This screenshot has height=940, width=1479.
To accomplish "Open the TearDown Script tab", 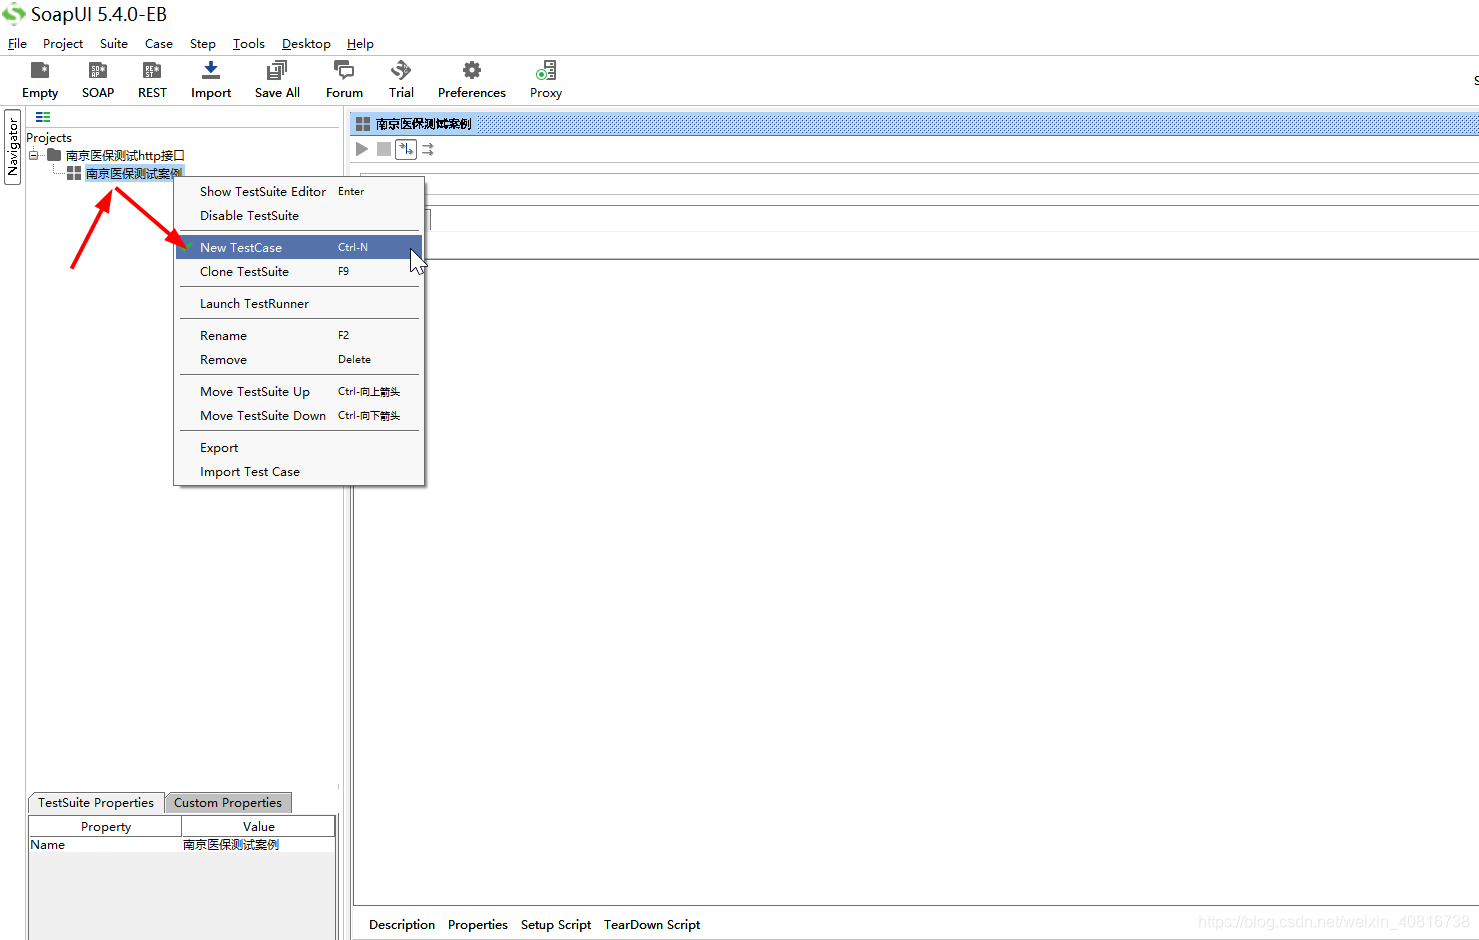I will (652, 924).
